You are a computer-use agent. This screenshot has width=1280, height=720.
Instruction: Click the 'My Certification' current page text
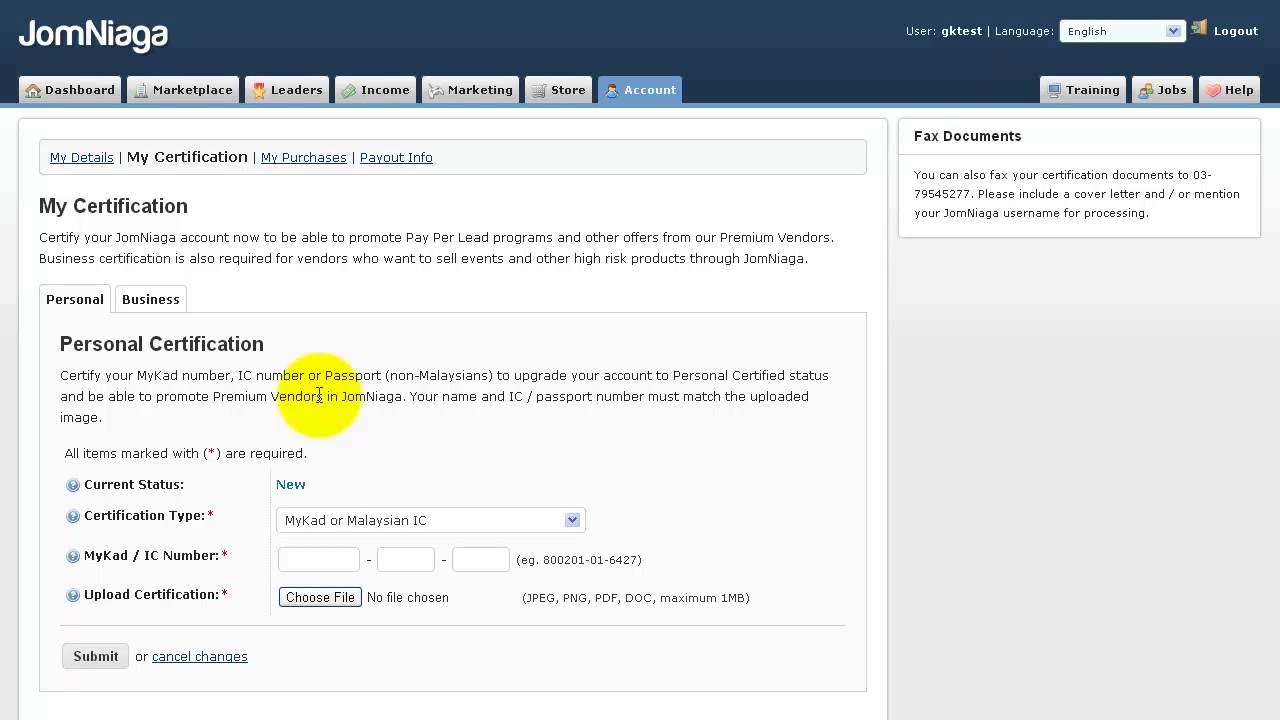point(187,157)
